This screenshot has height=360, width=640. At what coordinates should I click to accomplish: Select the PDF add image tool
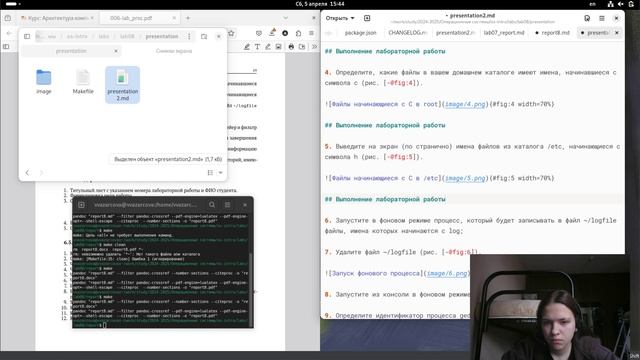[278, 47]
